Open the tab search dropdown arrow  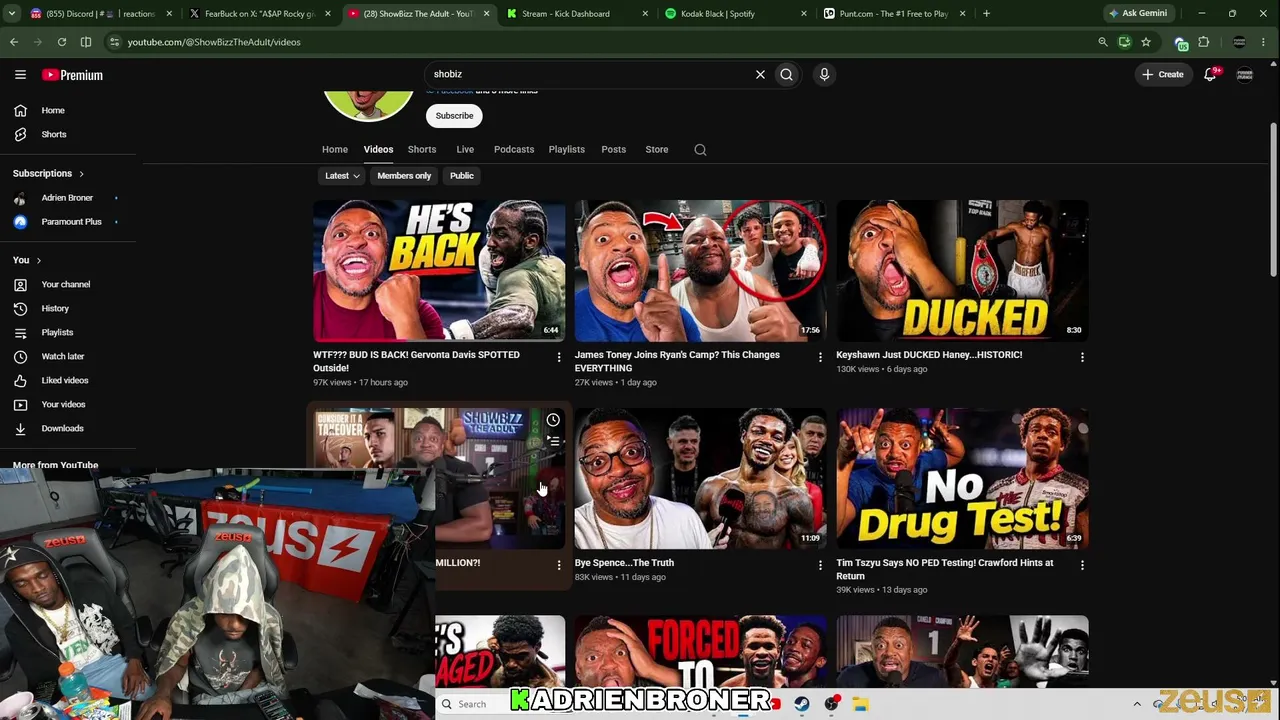point(12,14)
